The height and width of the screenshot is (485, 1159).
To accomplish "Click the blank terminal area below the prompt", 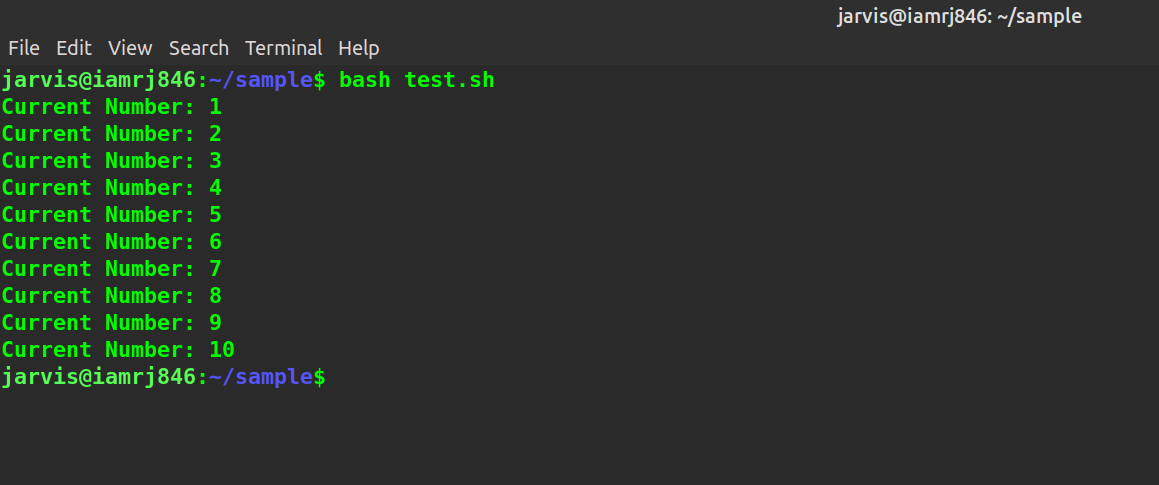I will point(580,435).
